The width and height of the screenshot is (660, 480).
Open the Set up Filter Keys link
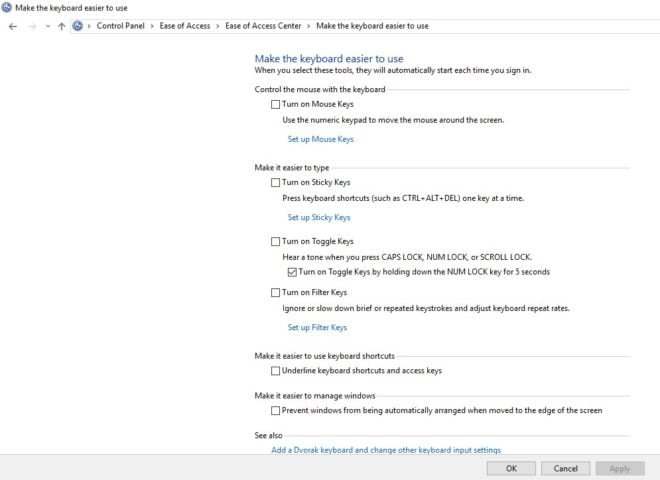[x=317, y=327]
